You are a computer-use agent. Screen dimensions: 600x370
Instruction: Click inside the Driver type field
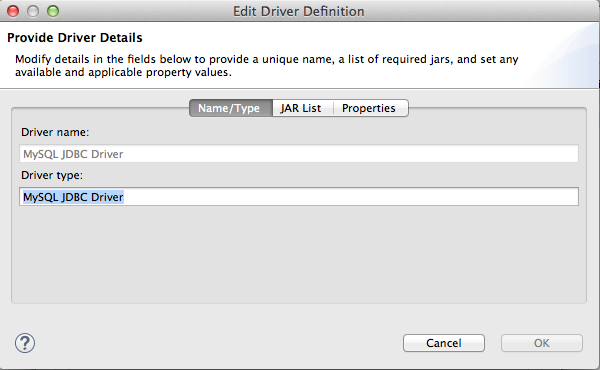pos(299,197)
